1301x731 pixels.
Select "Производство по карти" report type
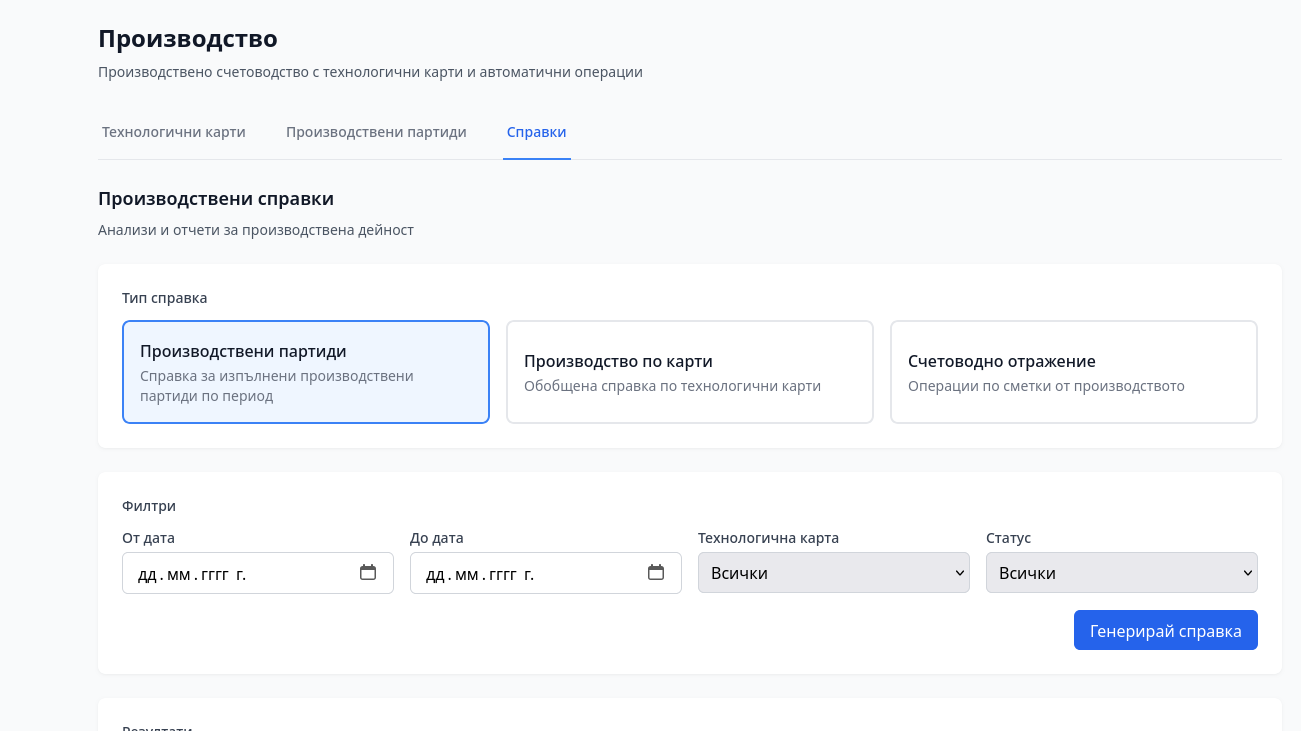coord(690,371)
